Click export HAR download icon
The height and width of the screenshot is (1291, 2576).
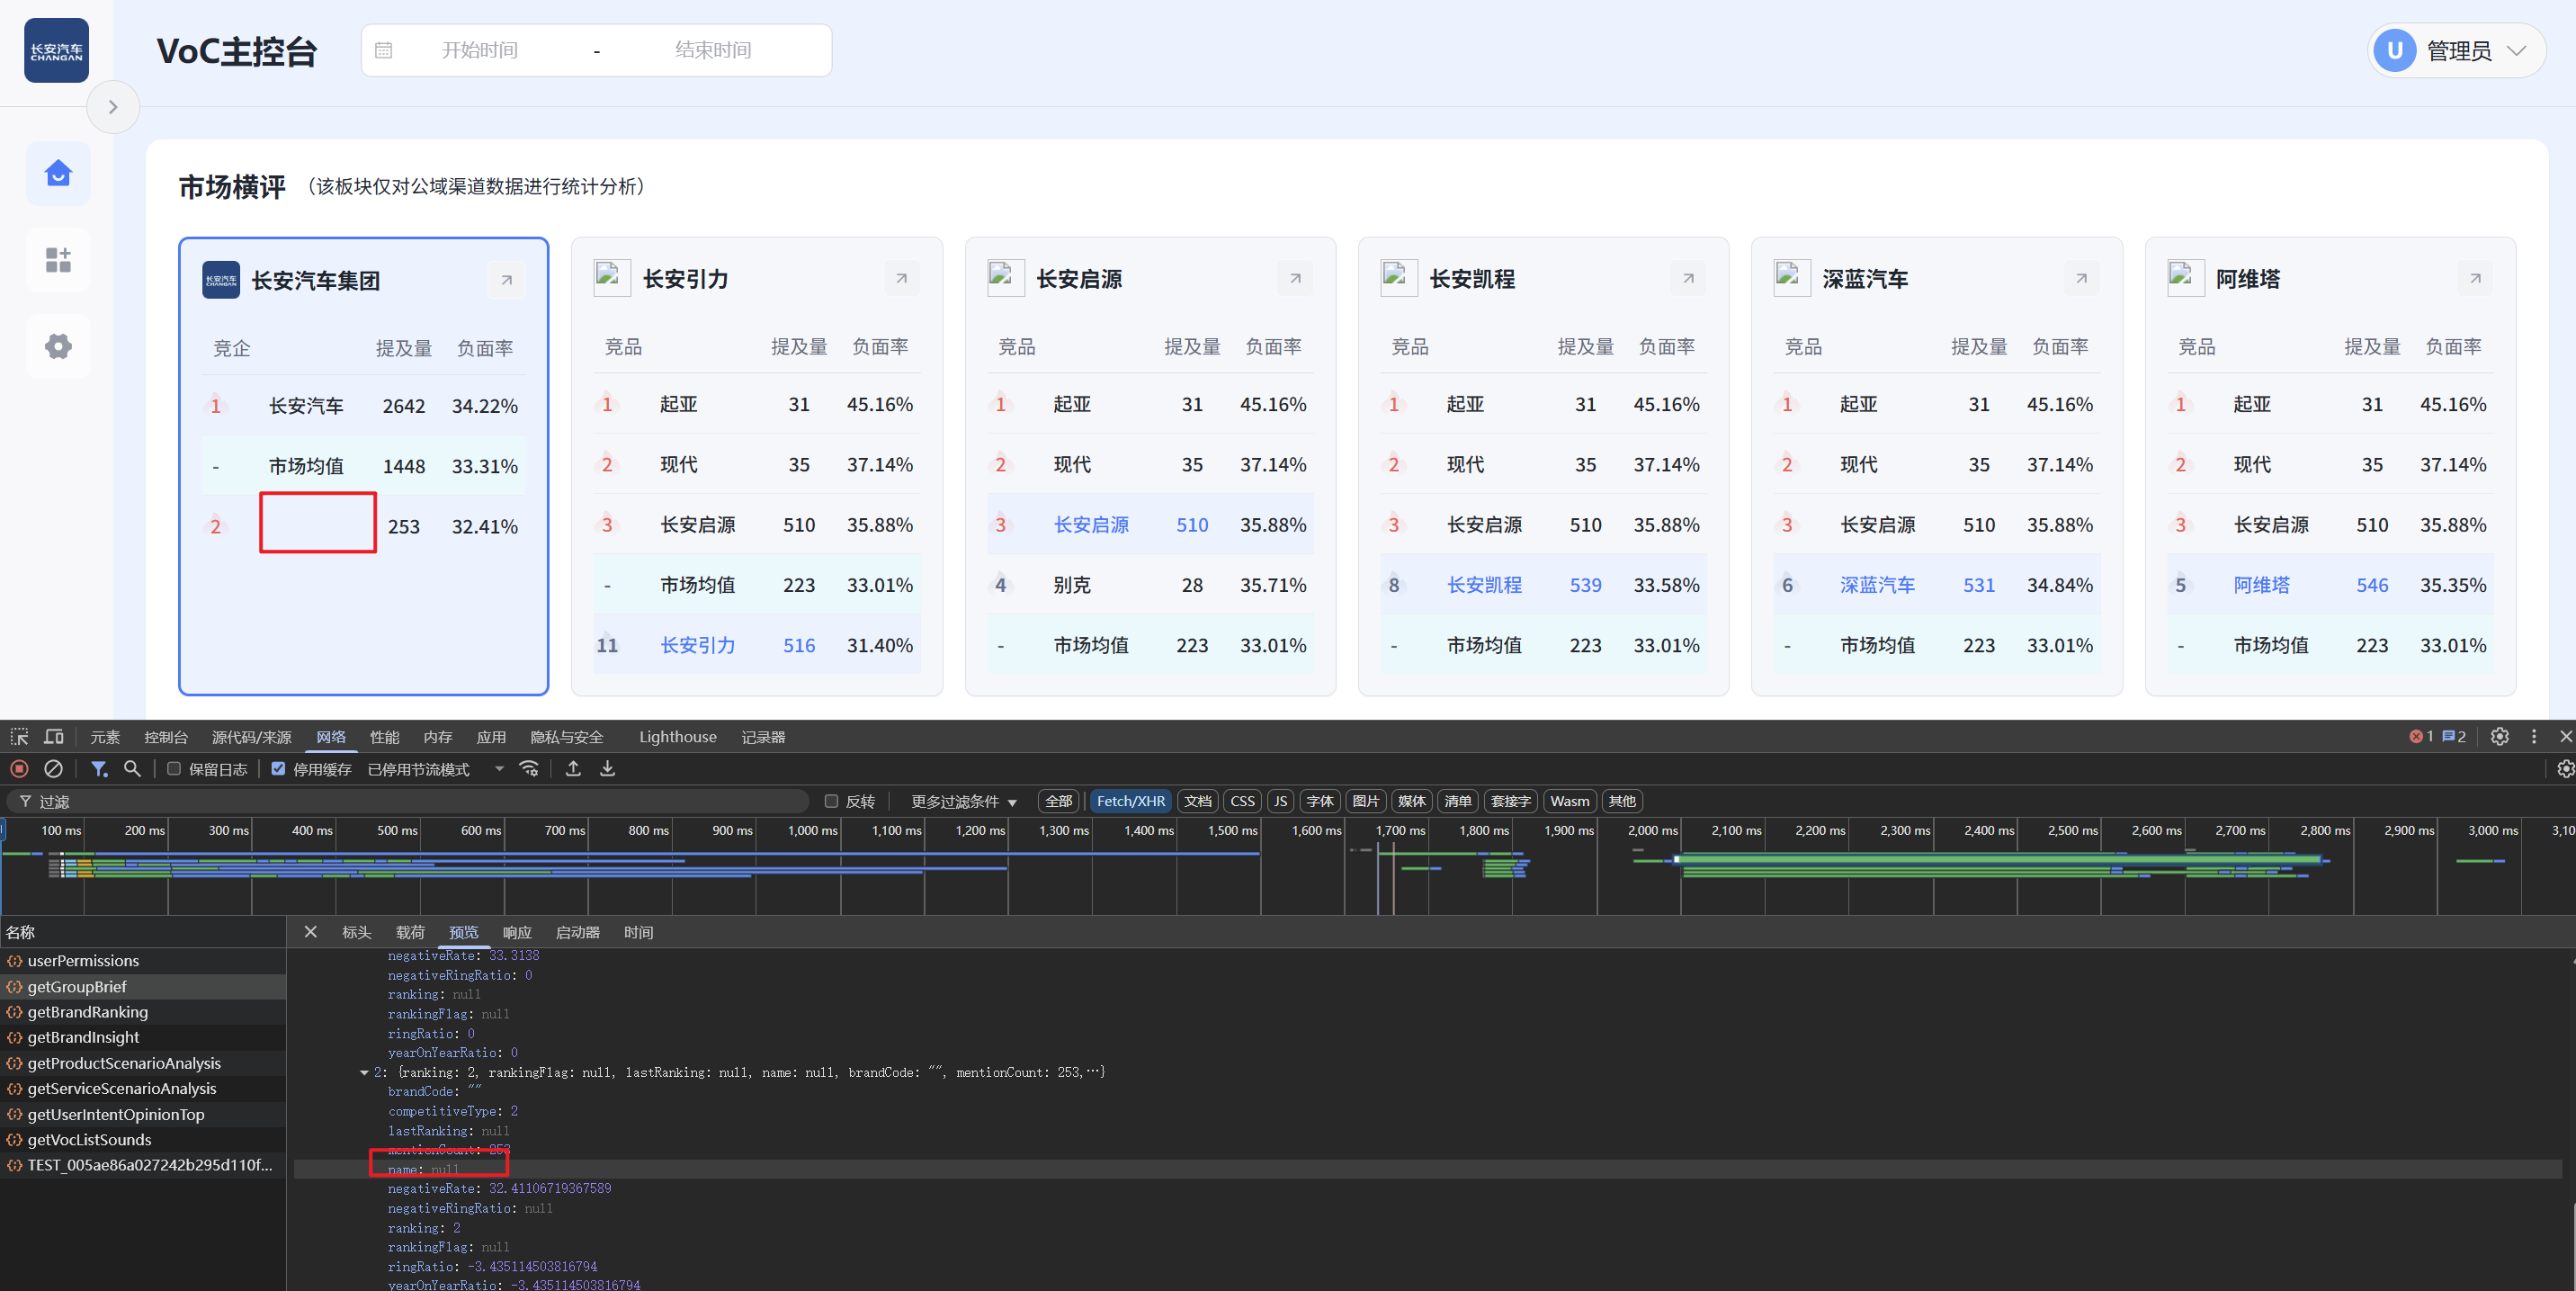(607, 769)
